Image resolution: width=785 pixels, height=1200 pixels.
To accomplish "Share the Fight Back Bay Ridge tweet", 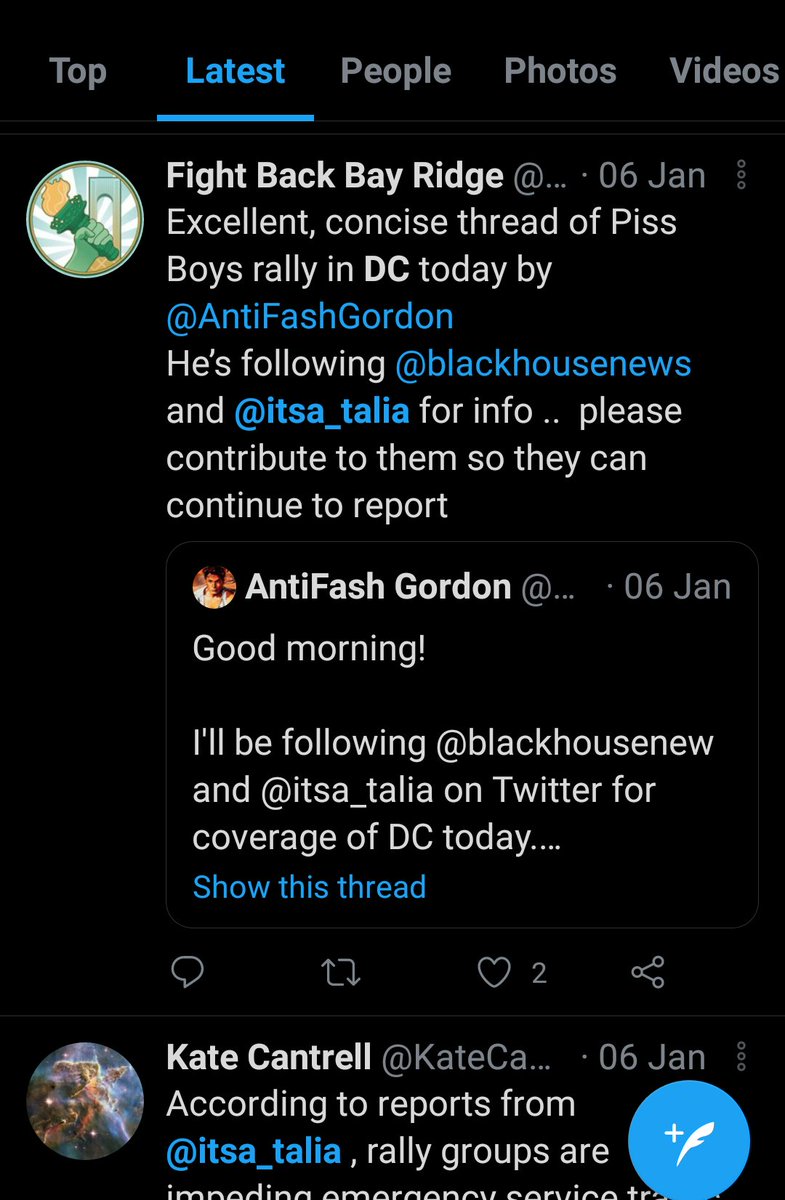I will tap(648, 972).
